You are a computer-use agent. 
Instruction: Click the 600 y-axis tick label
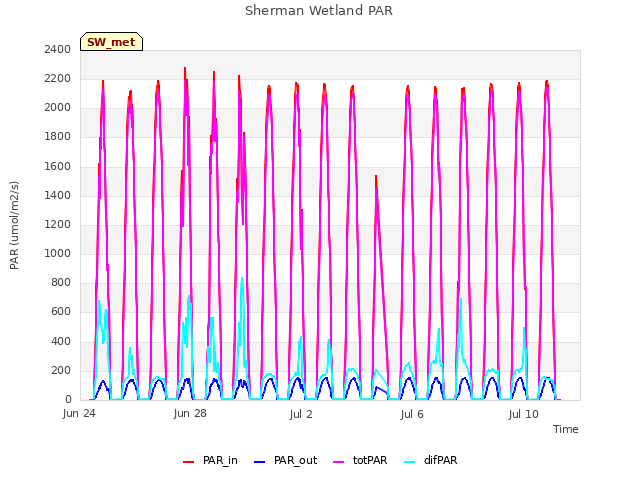61,312
